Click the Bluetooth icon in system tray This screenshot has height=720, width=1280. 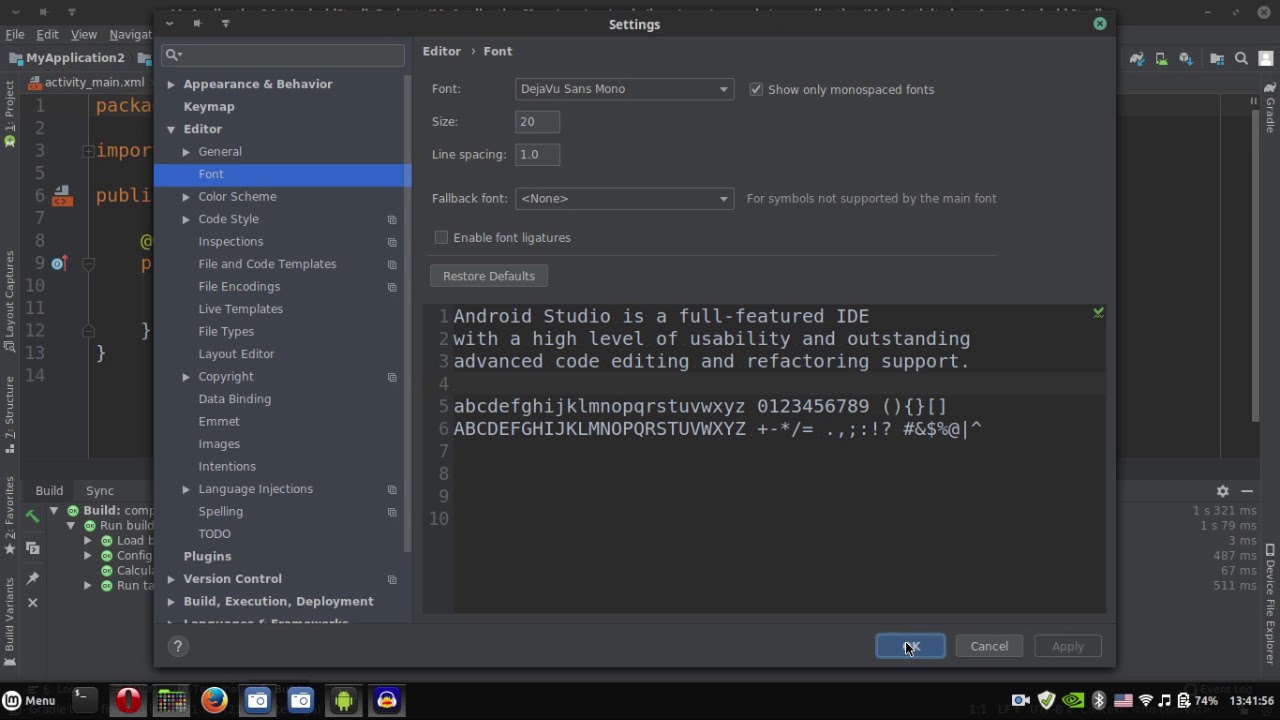tap(1098, 701)
